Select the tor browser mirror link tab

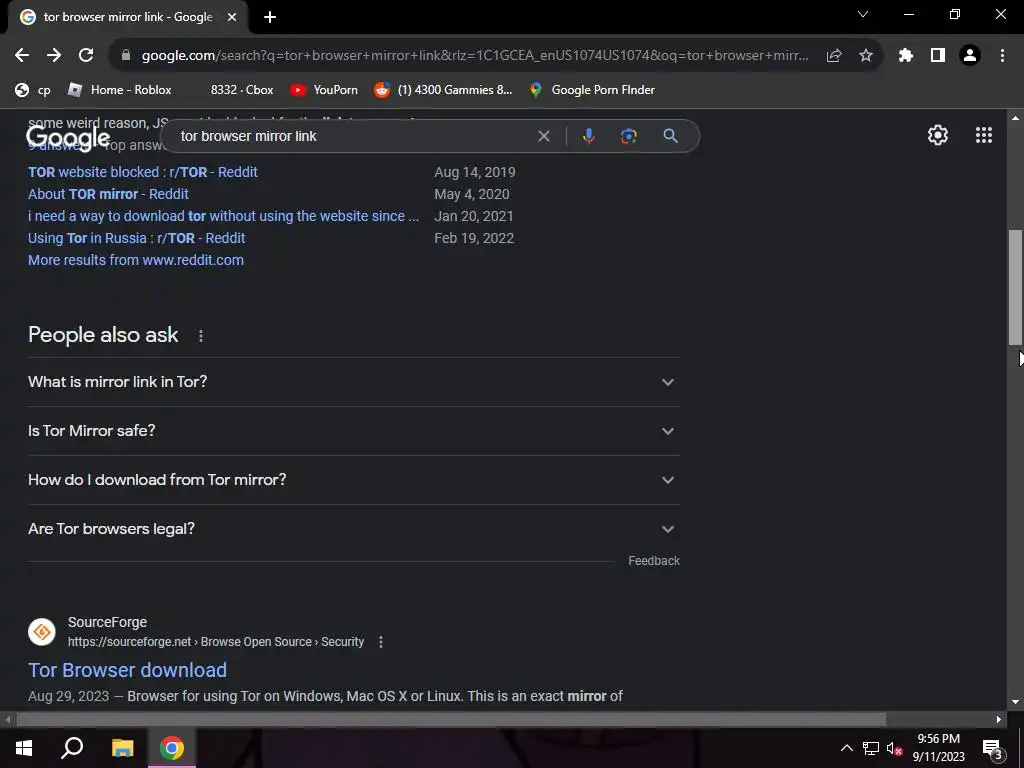127,17
